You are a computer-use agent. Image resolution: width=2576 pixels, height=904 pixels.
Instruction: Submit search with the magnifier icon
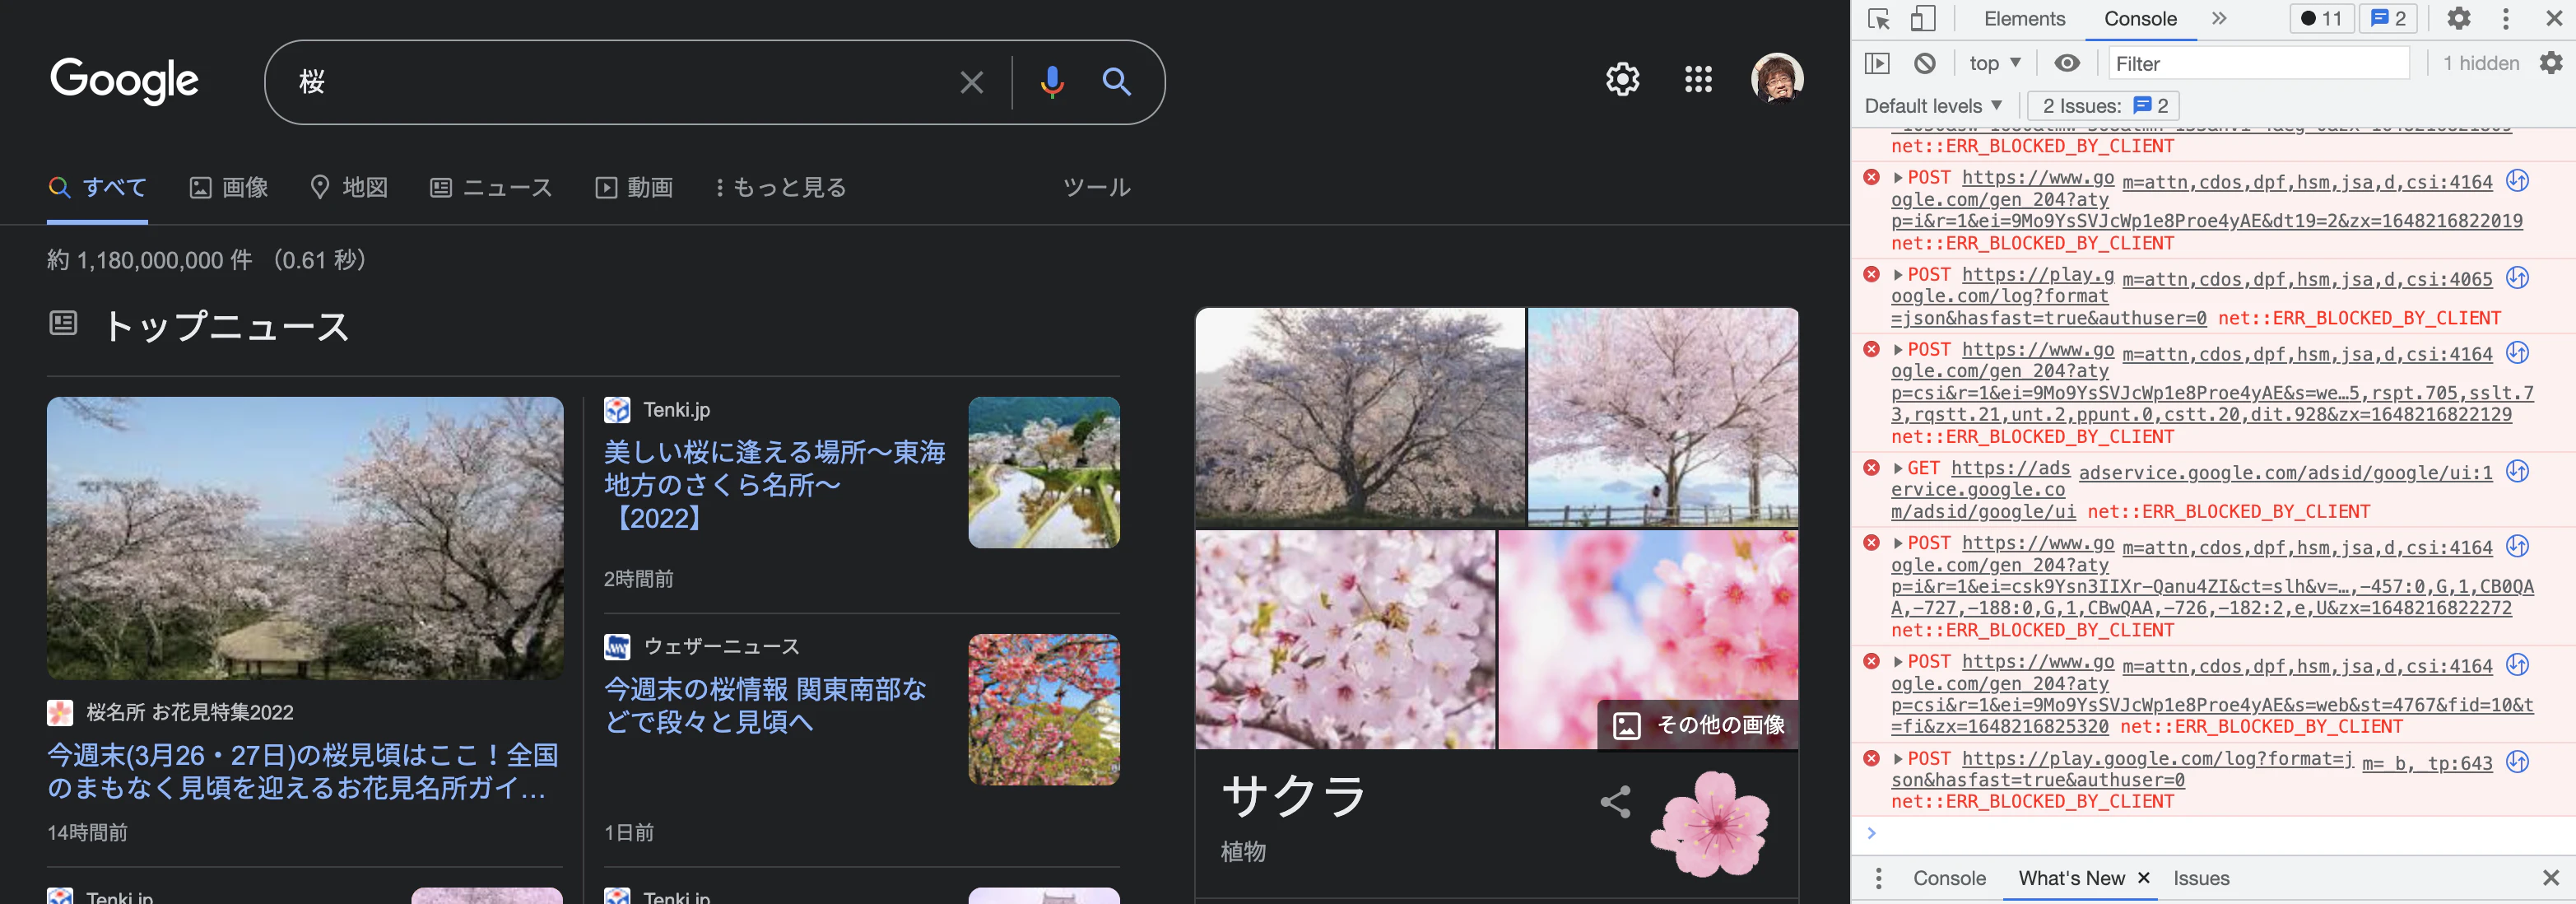point(1116,82)
